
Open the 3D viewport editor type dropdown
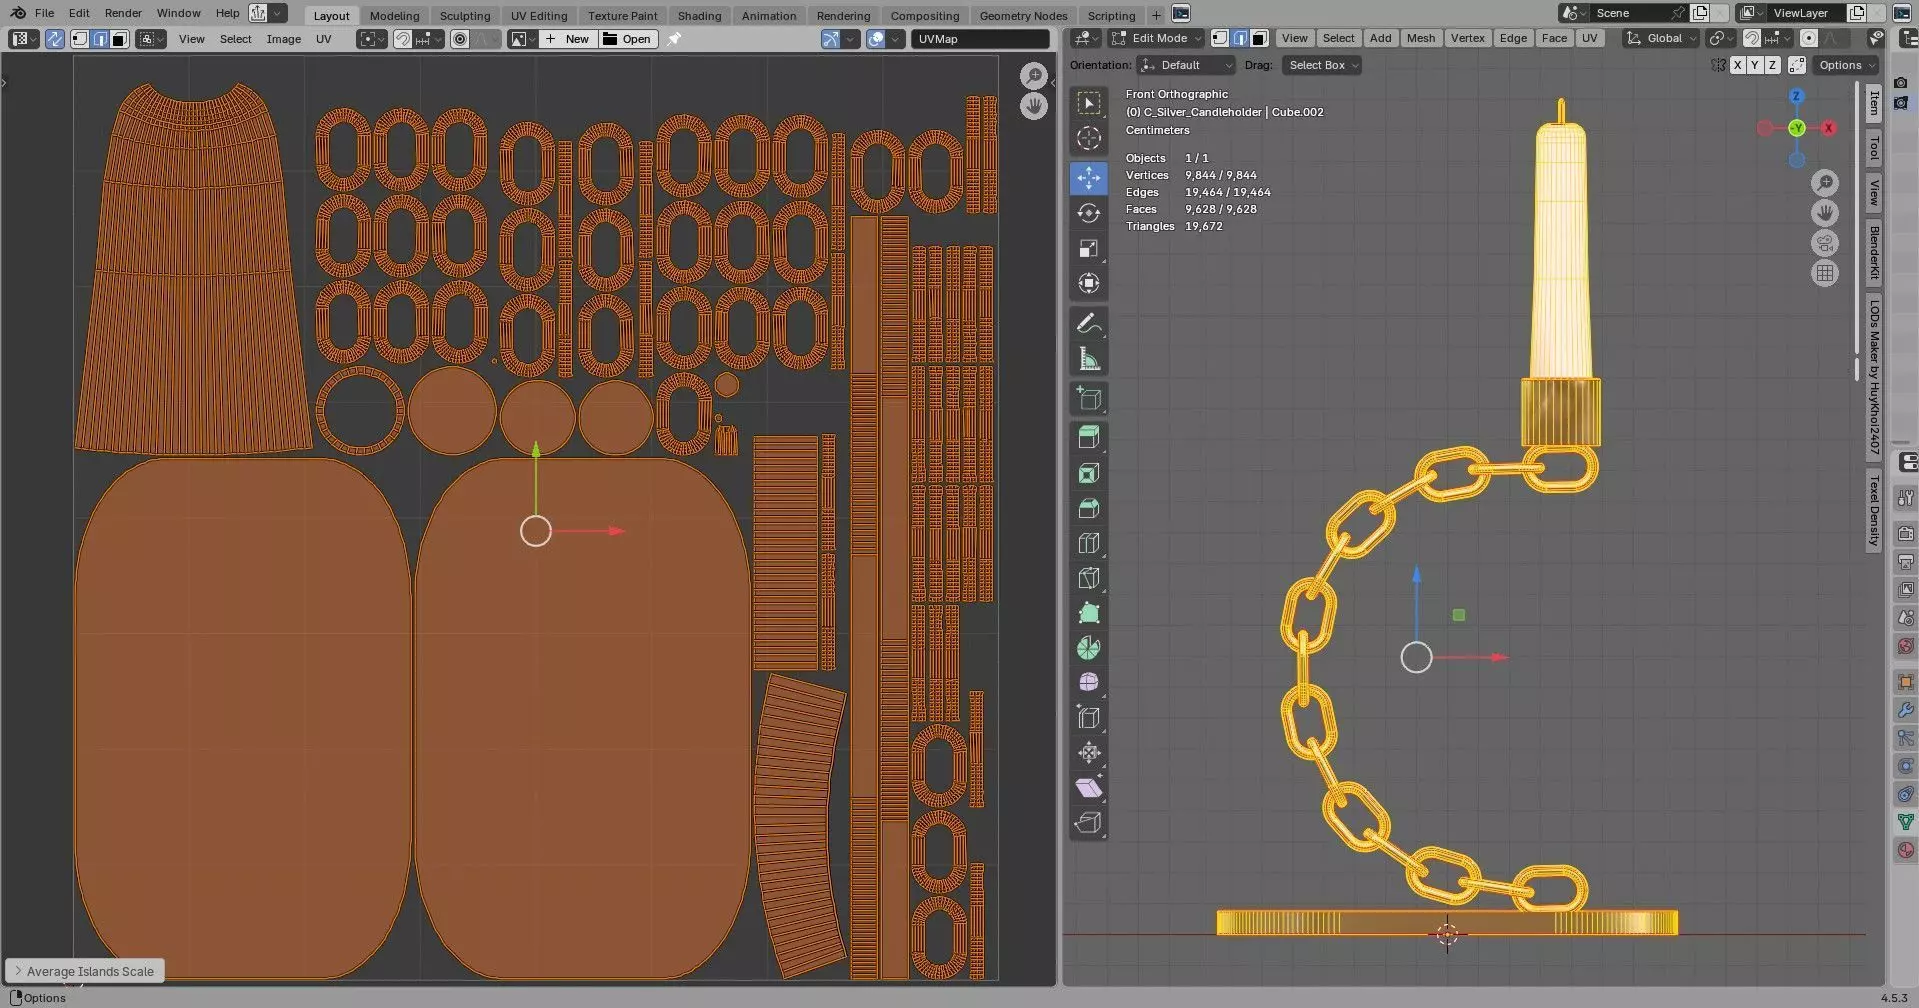pos(1085,38)
